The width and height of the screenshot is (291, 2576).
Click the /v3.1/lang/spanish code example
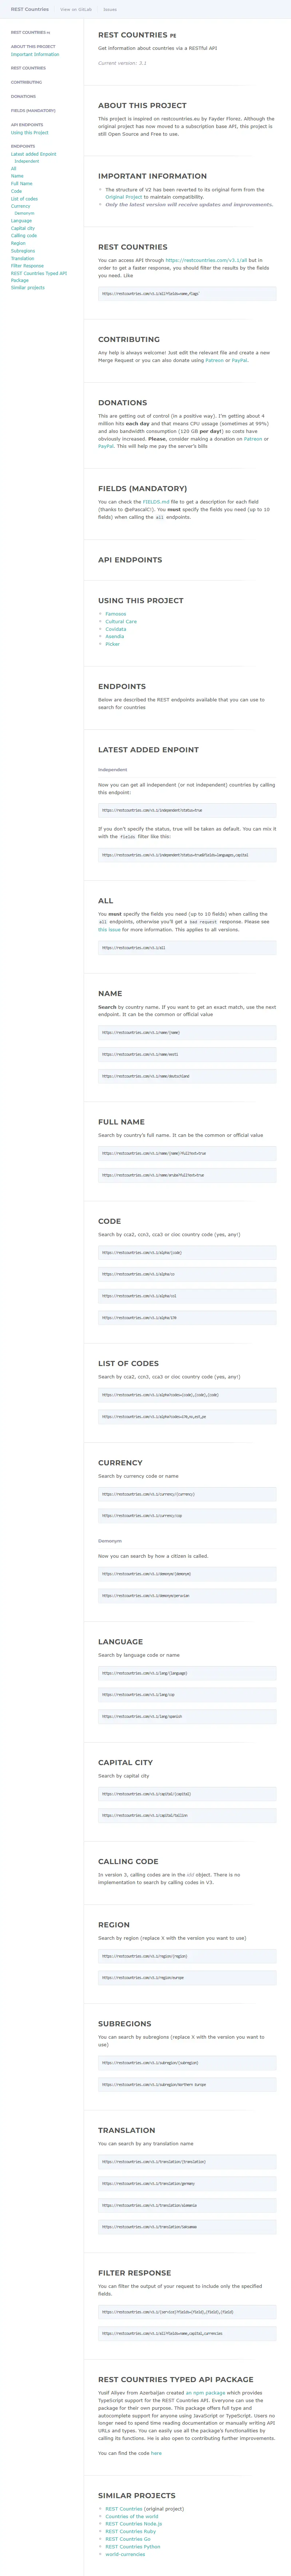click(x=187, y=1717)
